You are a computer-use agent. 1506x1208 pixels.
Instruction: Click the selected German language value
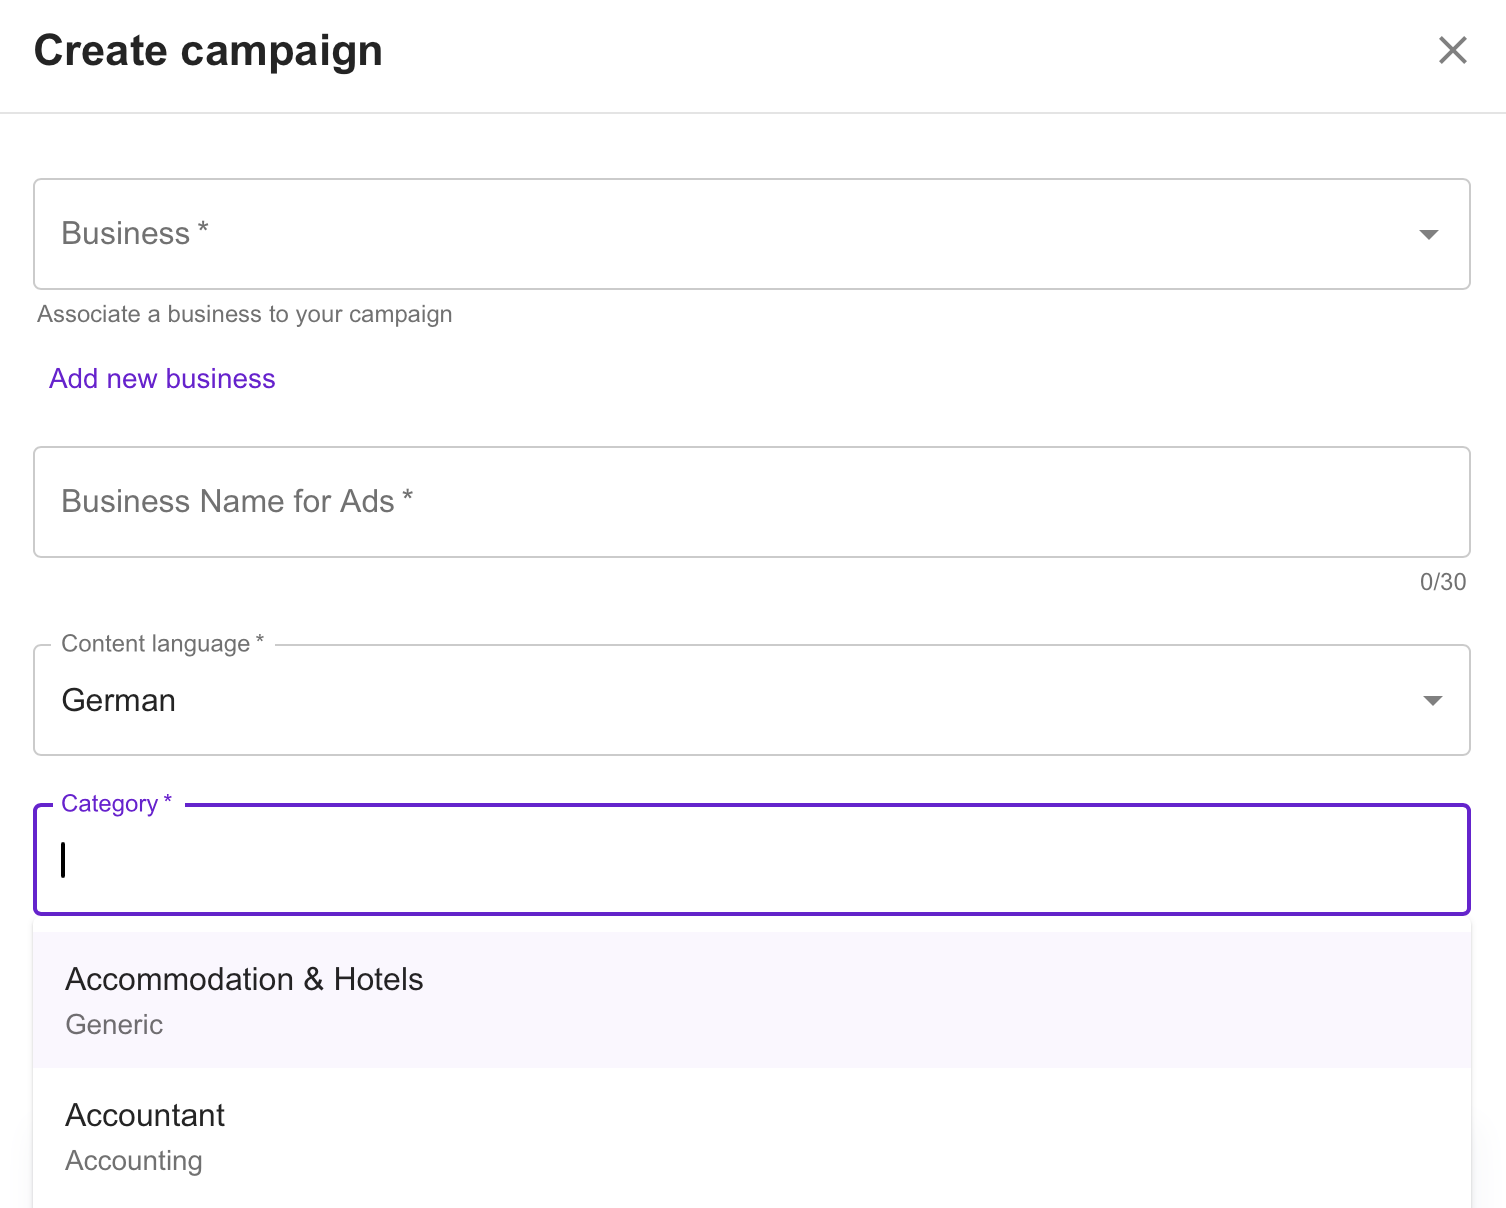(119, 701)
